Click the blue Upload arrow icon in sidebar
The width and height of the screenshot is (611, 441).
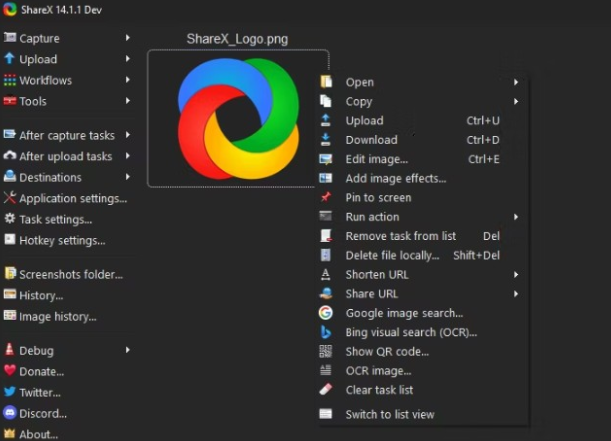point(10,59)
